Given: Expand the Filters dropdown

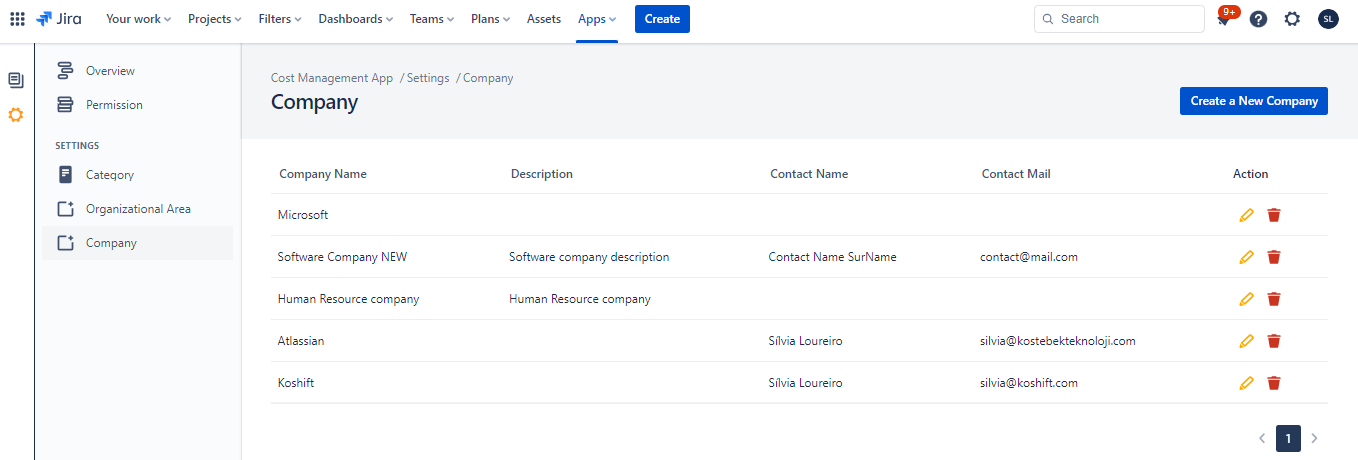Looking at the screenshot, I should (280, 19).
